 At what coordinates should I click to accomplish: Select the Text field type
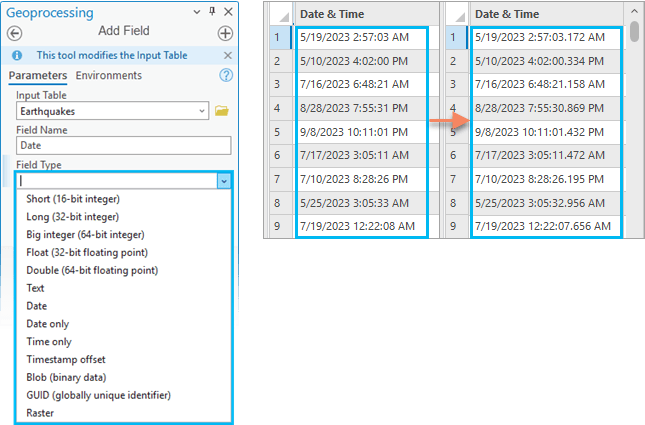[x=35, y=288]
